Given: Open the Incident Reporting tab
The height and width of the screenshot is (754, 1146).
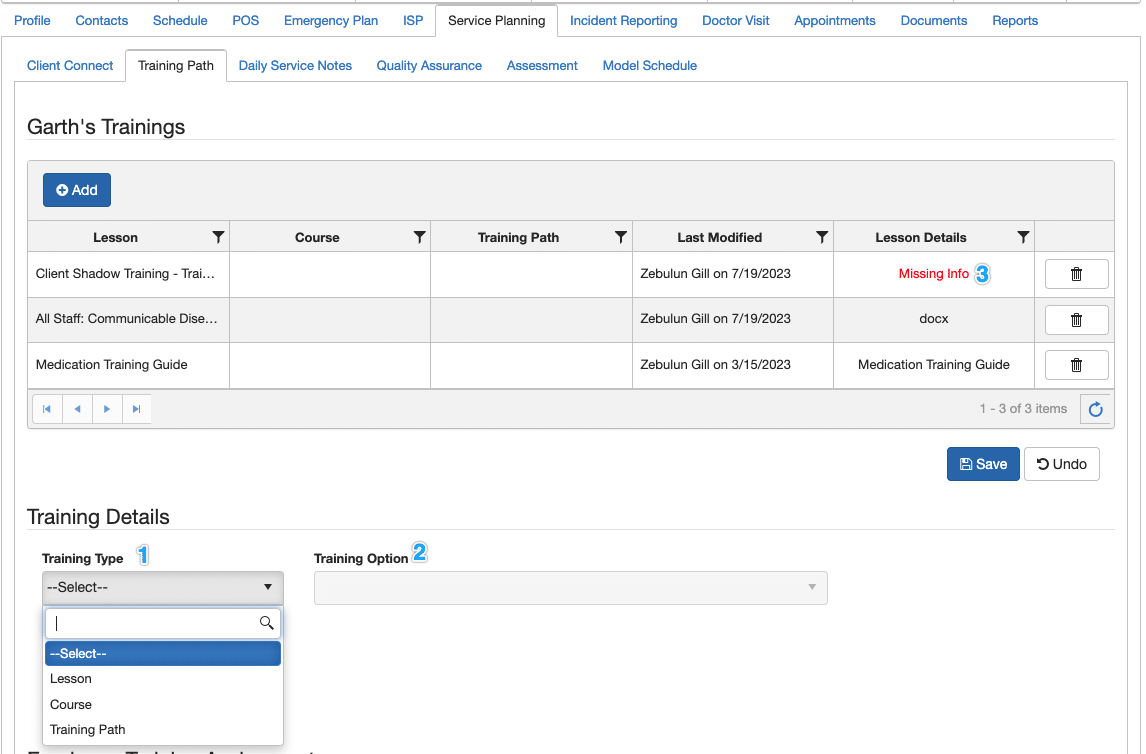Looking at the screenshot, I should pyautogui.click(x=623, y=20).
